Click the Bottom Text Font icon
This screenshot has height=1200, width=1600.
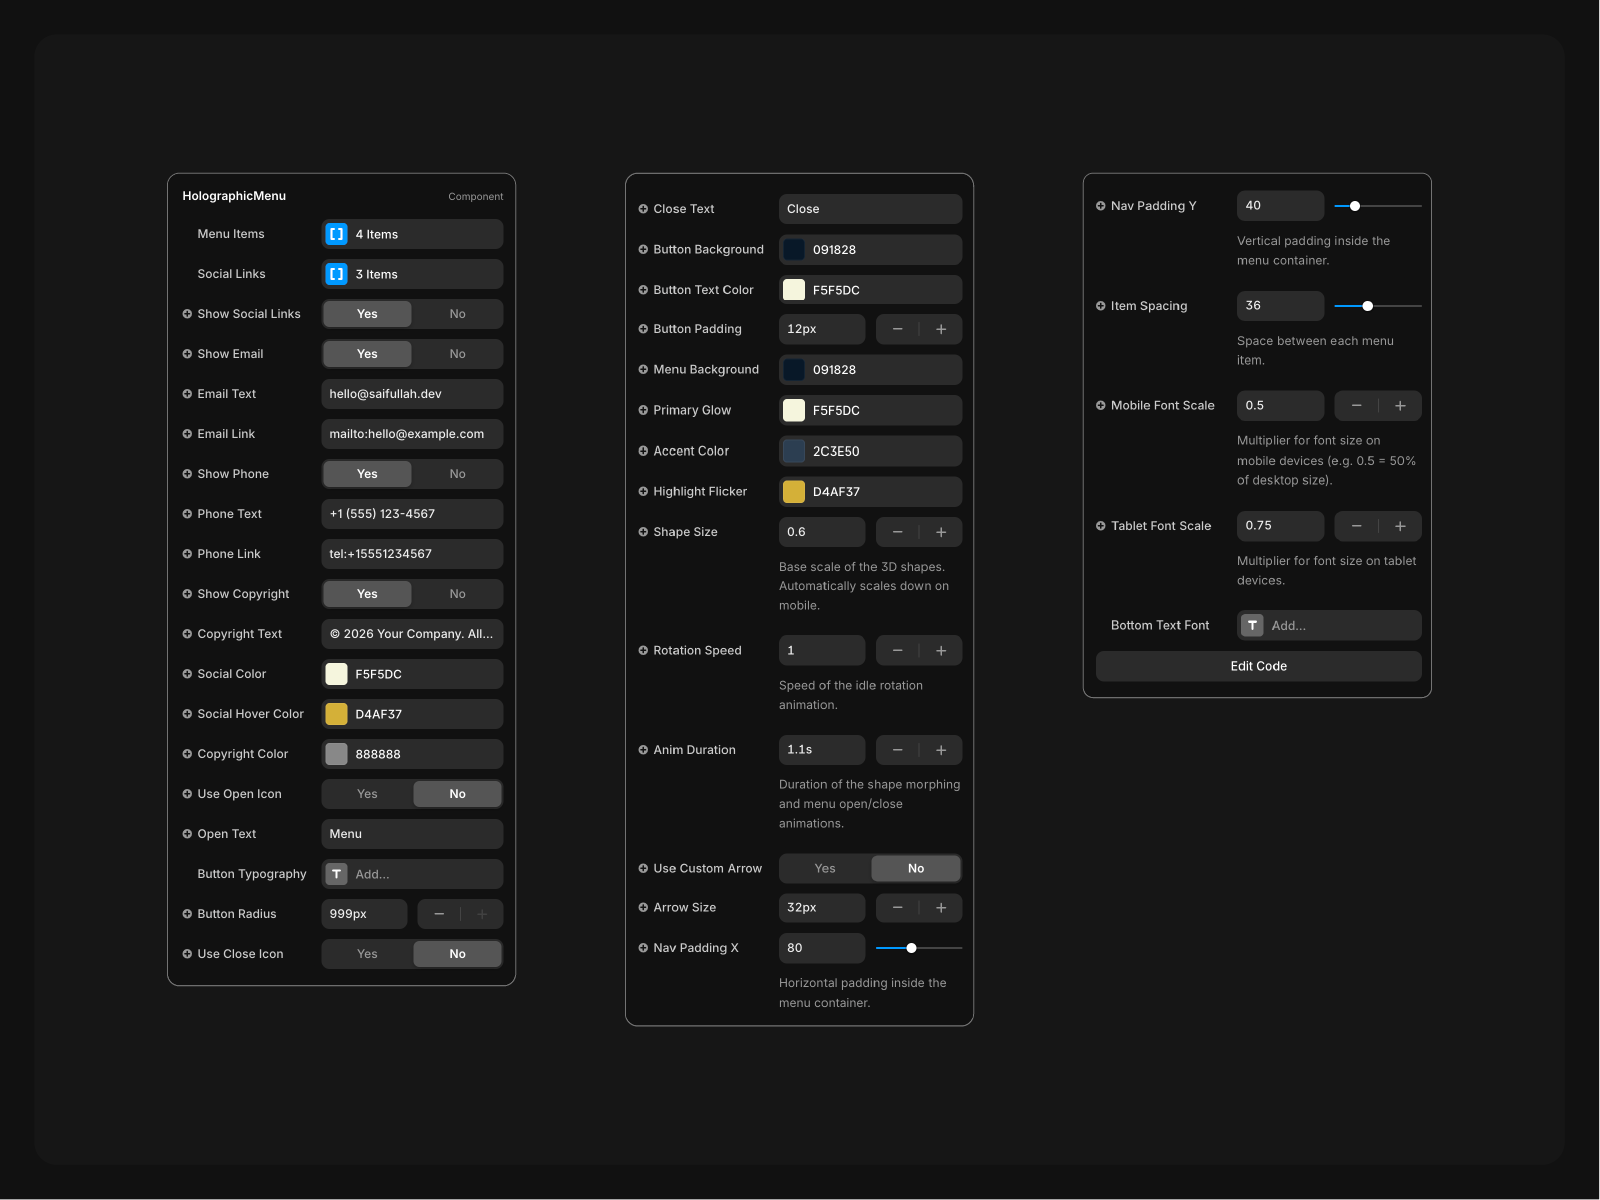pyautogui.click(x=1252, y=626)
